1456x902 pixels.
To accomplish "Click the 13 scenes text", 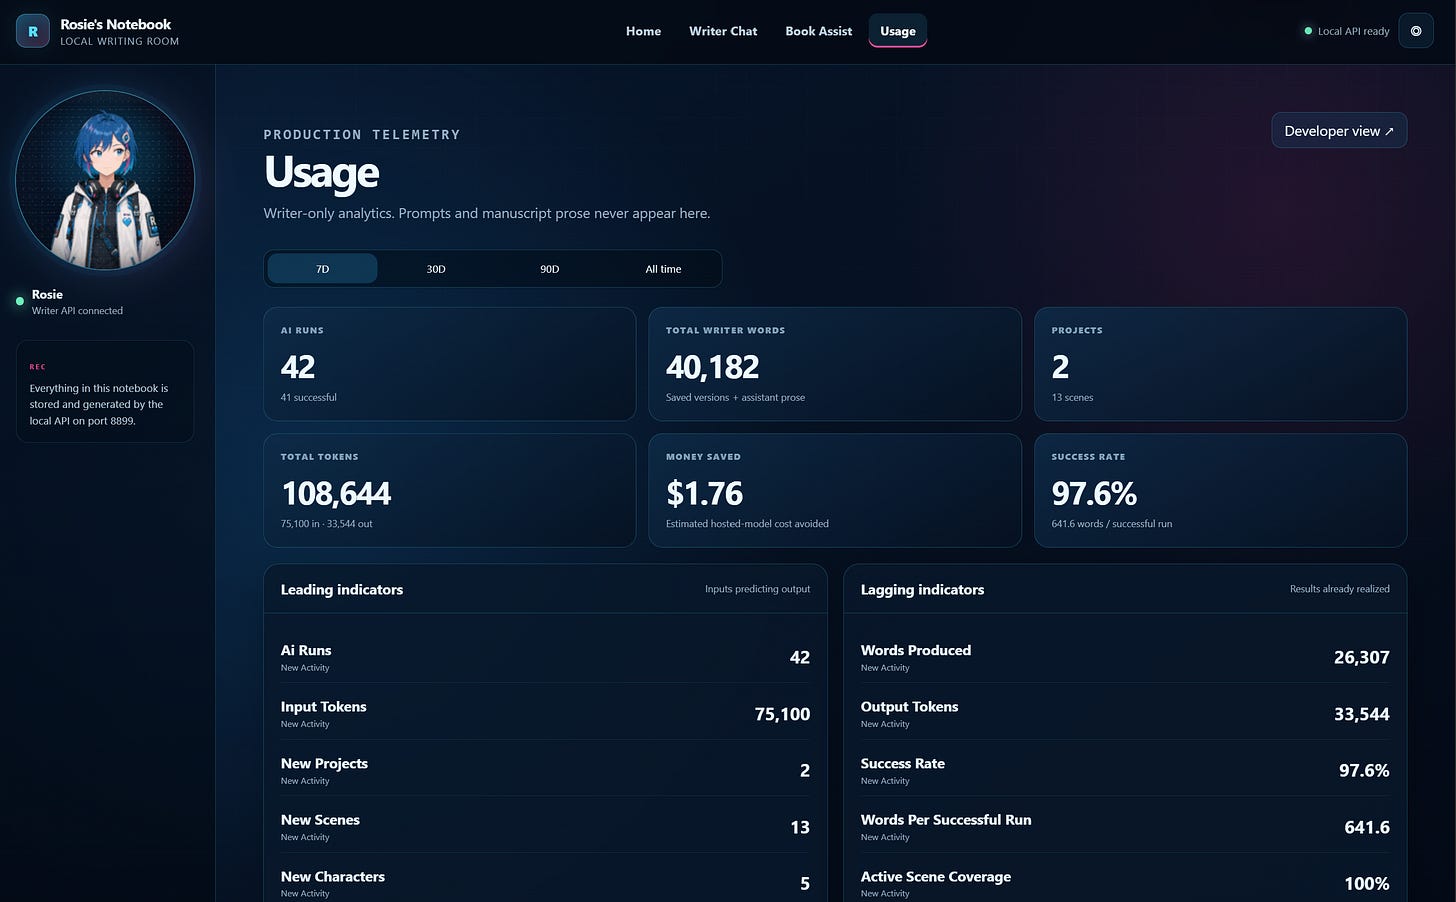I will tap(1073, 397).
